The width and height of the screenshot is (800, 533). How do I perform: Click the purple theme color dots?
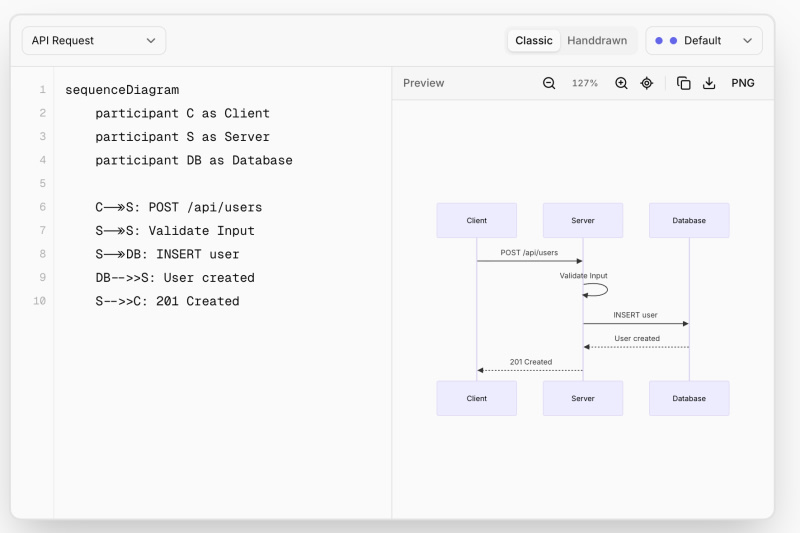(x=666, y=41)
